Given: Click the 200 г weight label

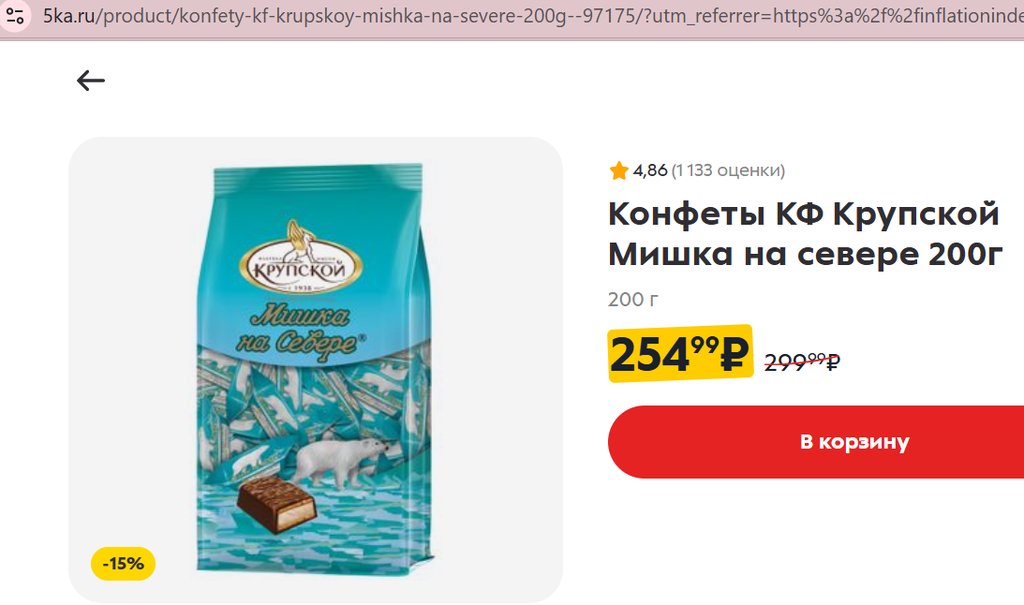Looking at the screenshot, I should (x=633, y=299).
